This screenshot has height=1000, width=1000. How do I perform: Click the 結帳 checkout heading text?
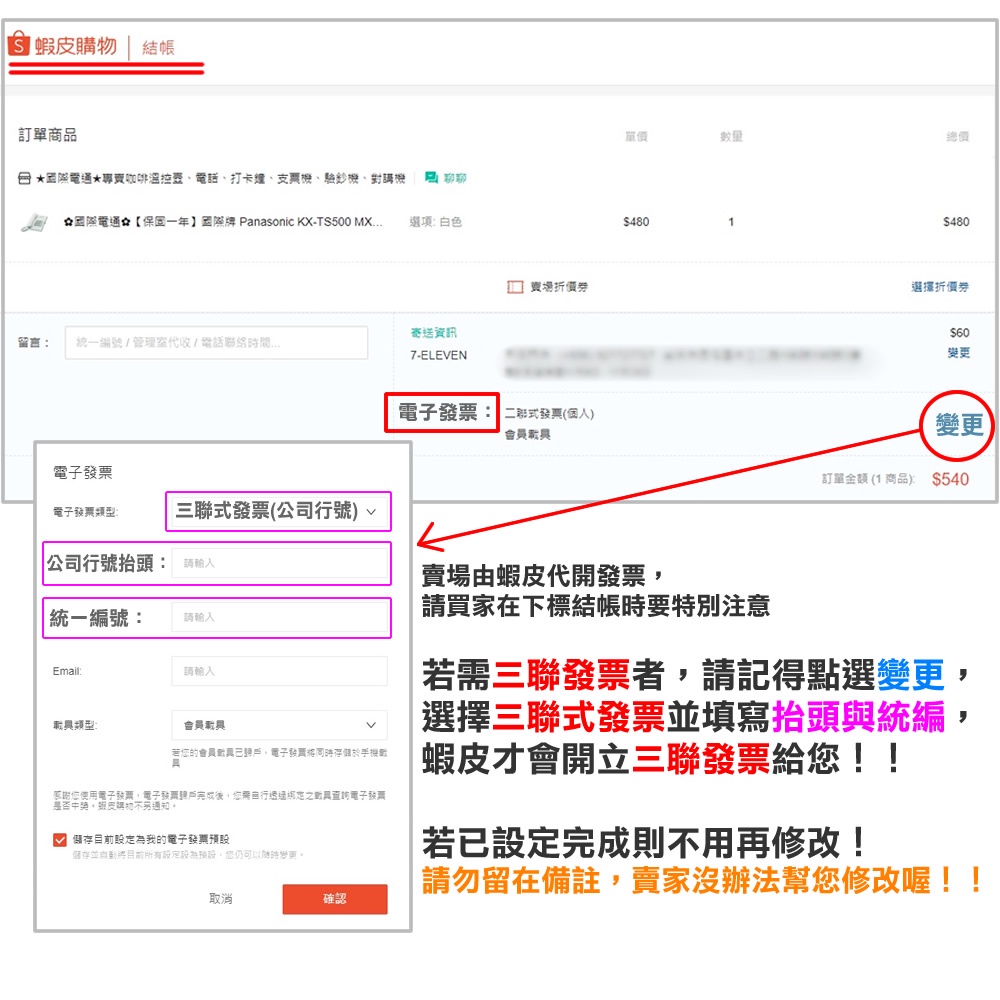[158, 48]
